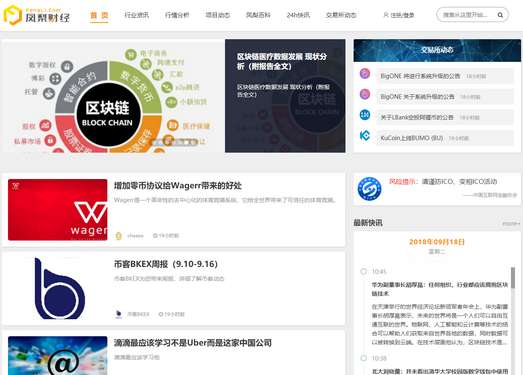
Task: Click the Wagerr article author avatar icon
Action: (118, 236)
